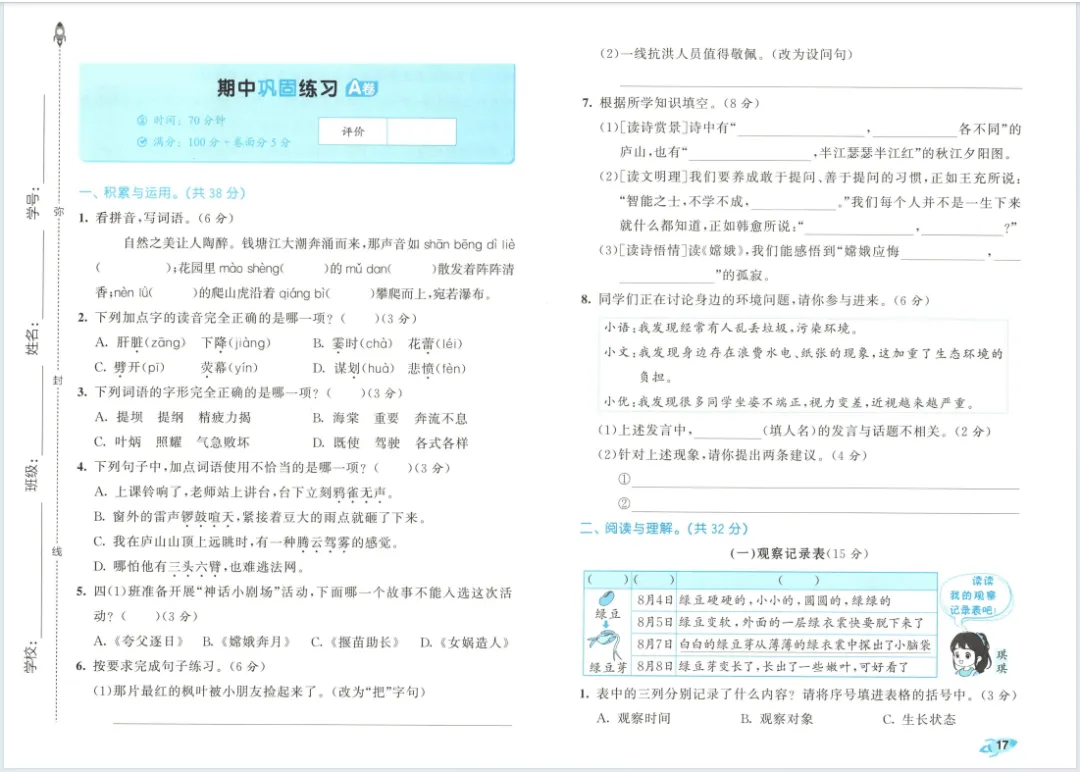Viewport: 1080px width, 772px height.
Task: Click question "1. 看拼音,写词语。(6 分)"
Action: (156, 218)
